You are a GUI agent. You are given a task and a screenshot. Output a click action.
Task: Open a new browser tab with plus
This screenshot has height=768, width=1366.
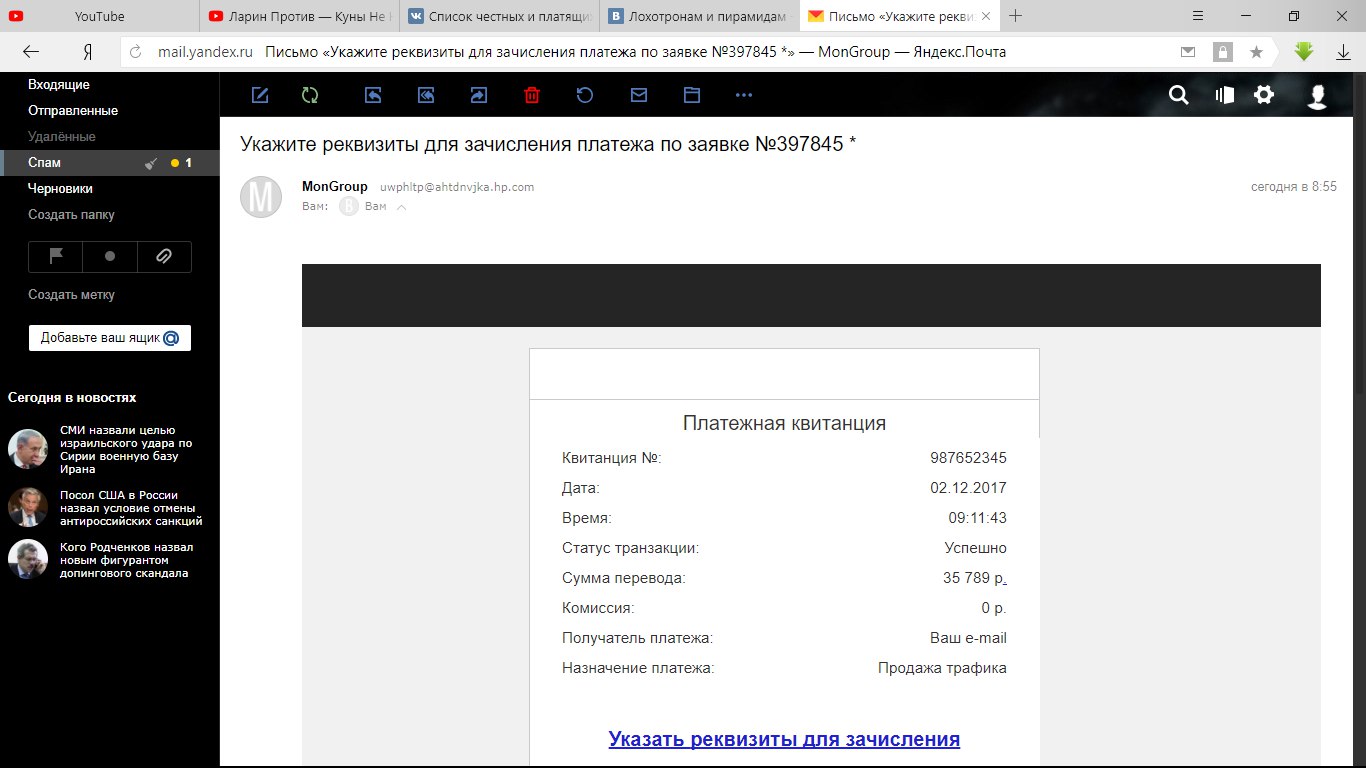tap(1016, 16)
